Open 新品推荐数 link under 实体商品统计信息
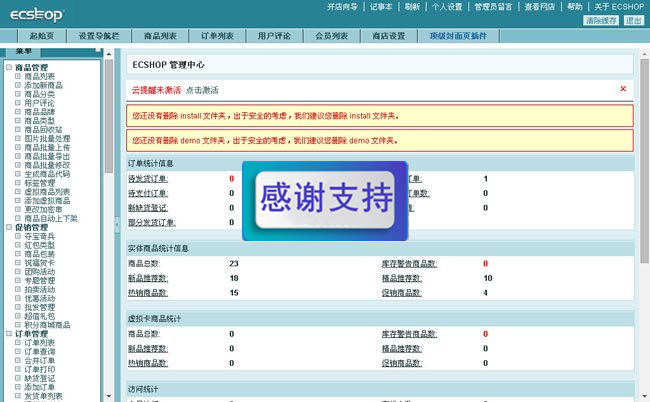Screen dimensions: 650x402 click(148, 278)
